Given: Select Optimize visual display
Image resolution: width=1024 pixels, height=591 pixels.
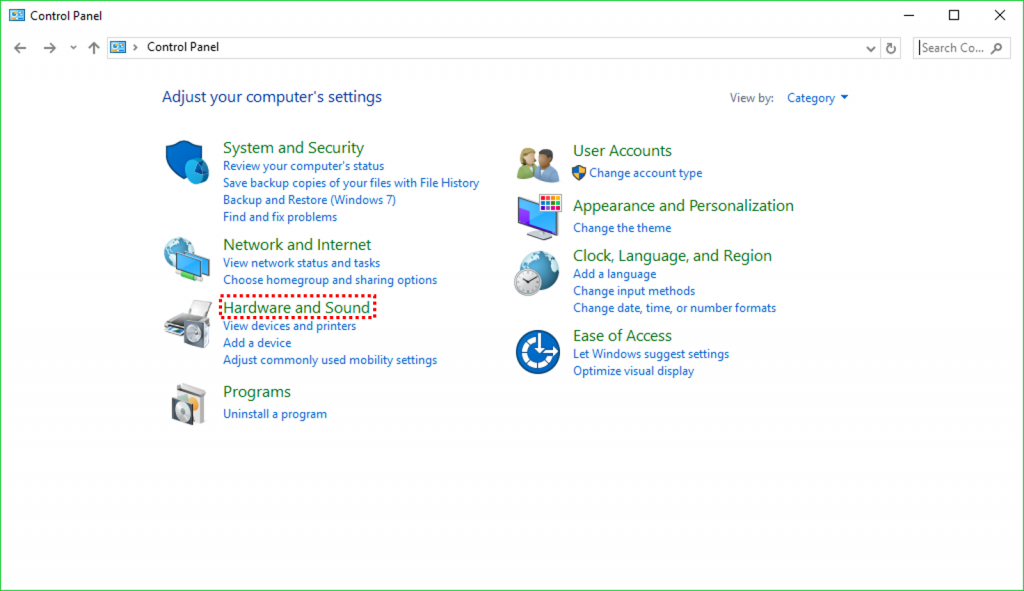Looking at the screenshot, I should (x=633, y=371).
